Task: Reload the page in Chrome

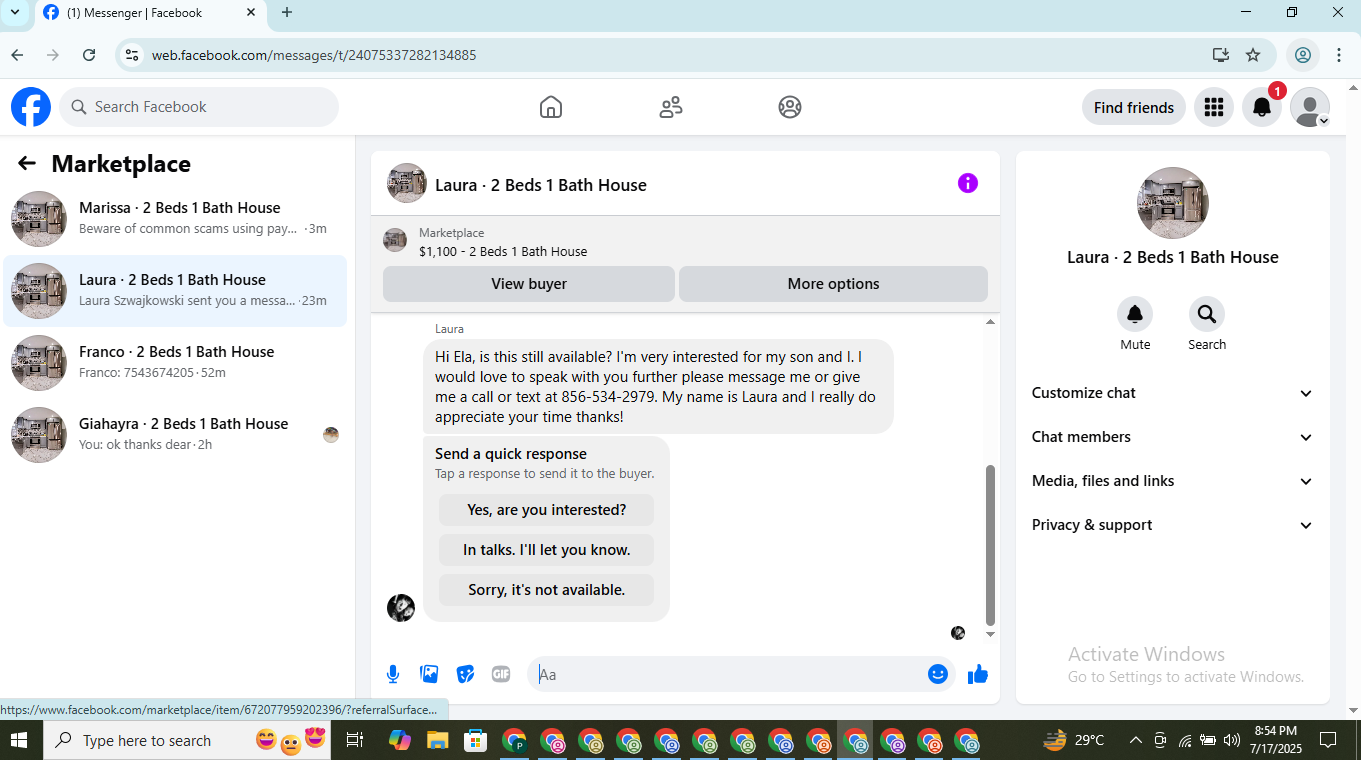Action: [89, 55]
